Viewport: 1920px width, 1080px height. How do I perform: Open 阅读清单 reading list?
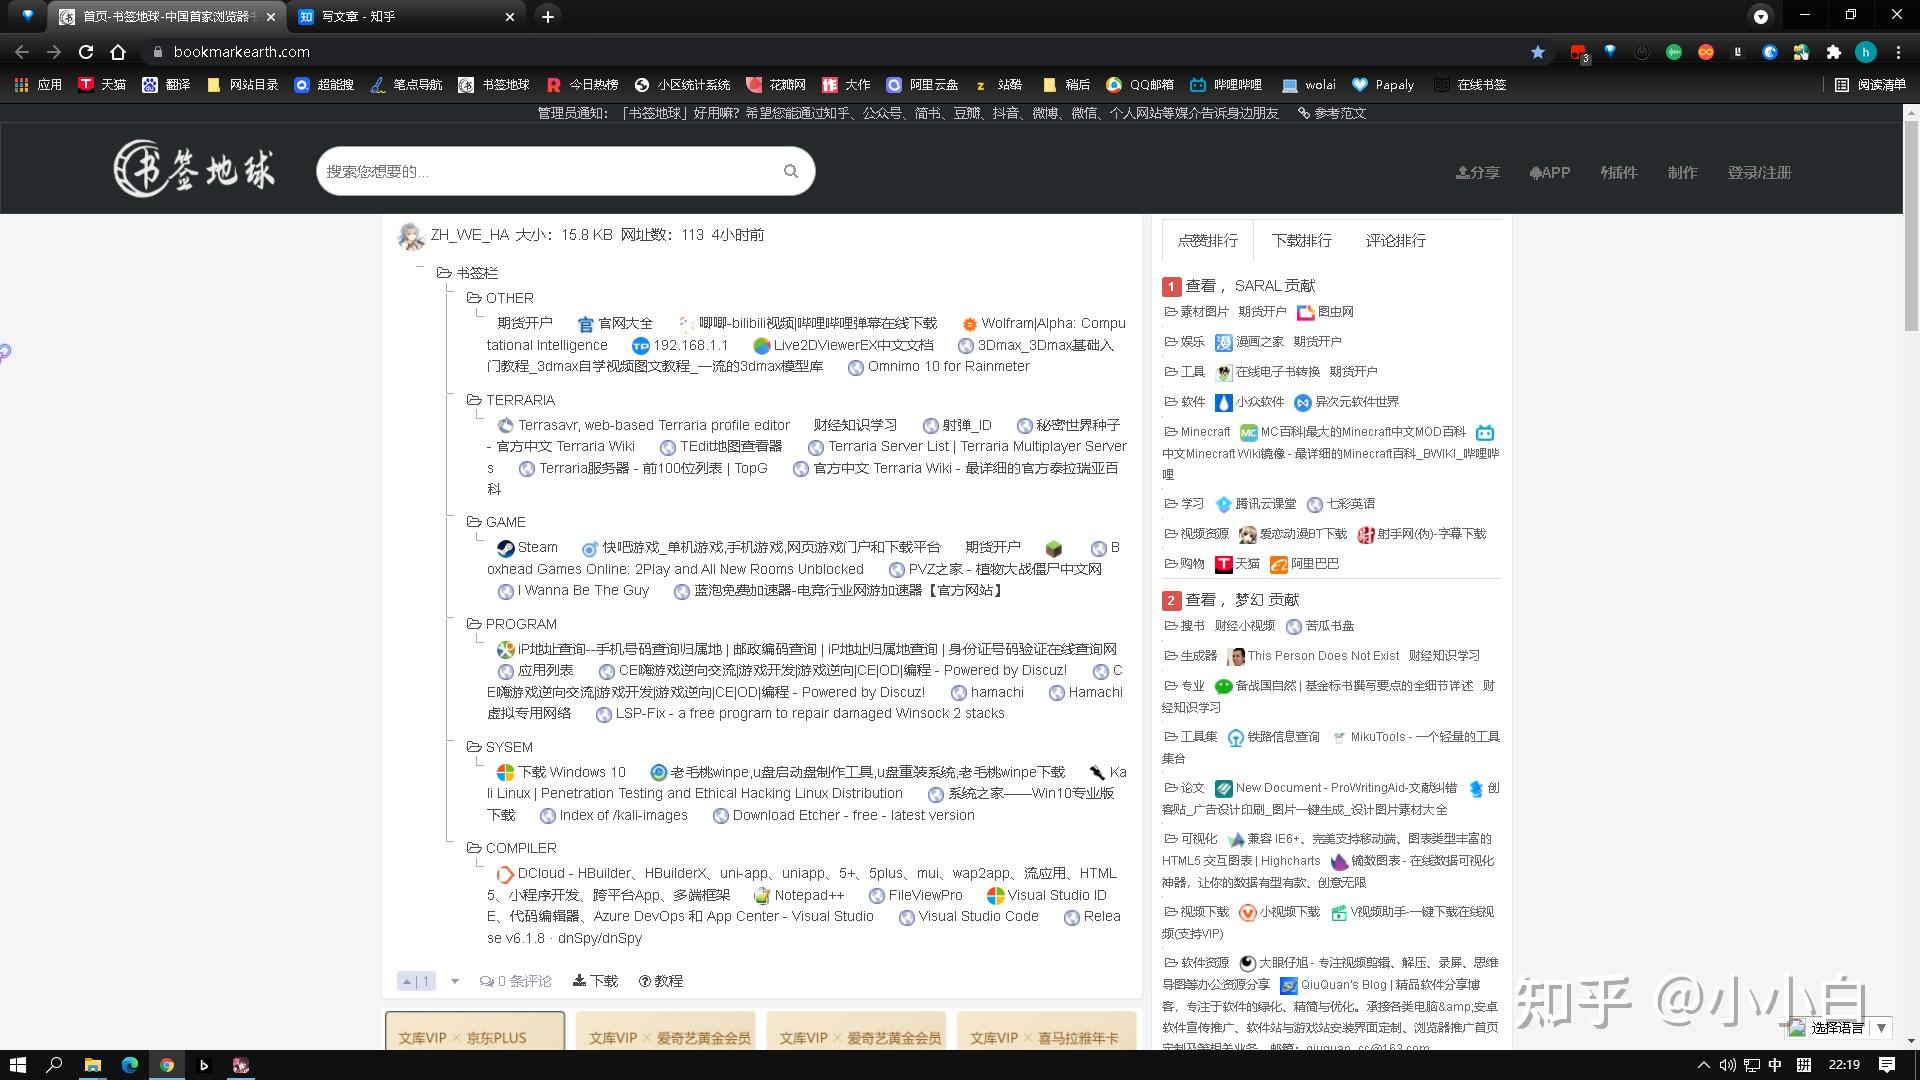point(1871,85)
